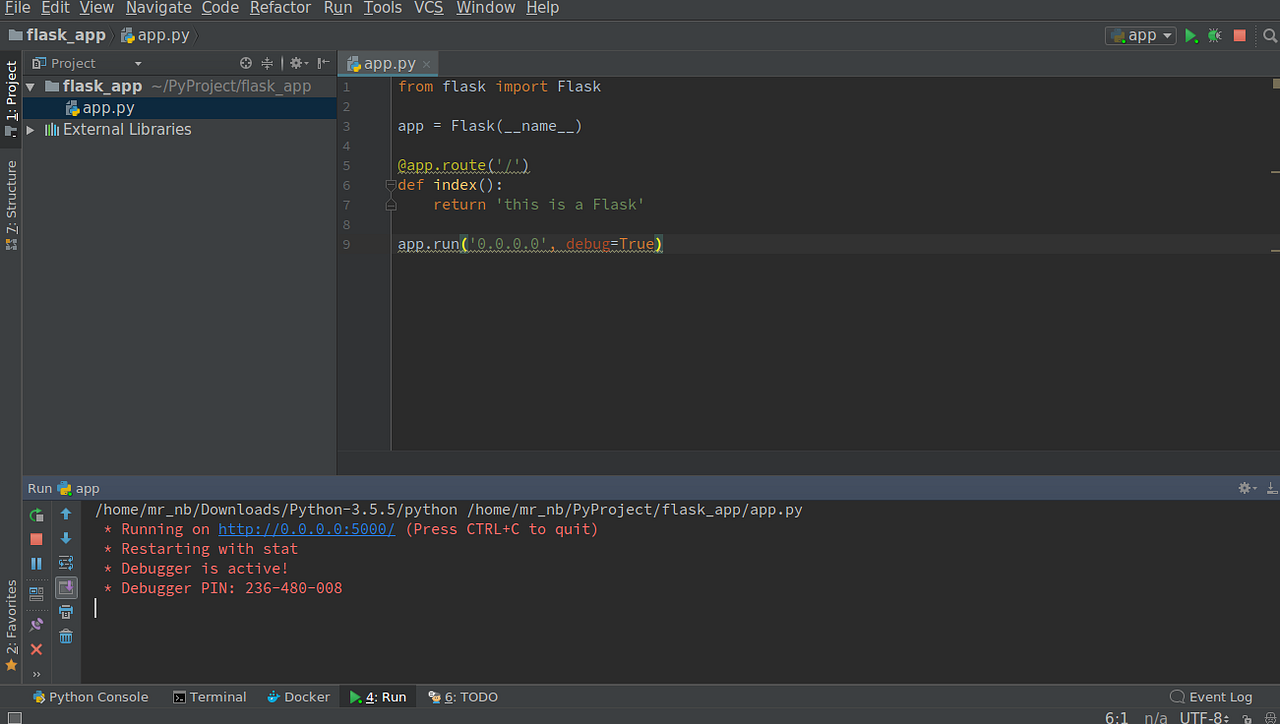The width and height of the screenshot is (1280, 724).
Task: Pin the Run tool window tab
Action: 36,623
